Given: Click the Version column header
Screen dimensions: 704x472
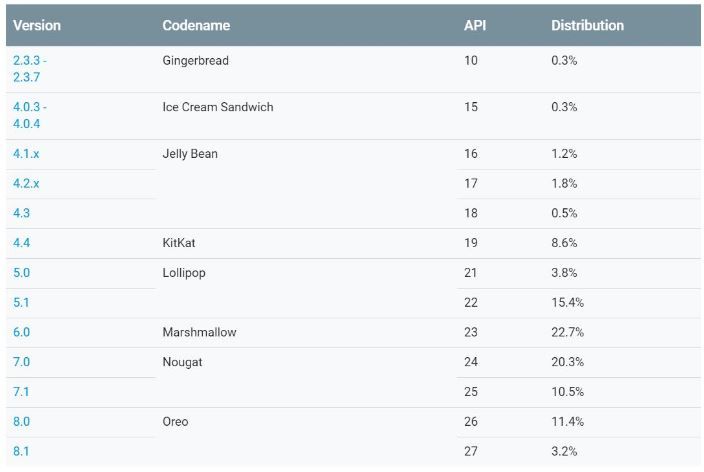Looking at the screenshot, I should tap(37, 26).
